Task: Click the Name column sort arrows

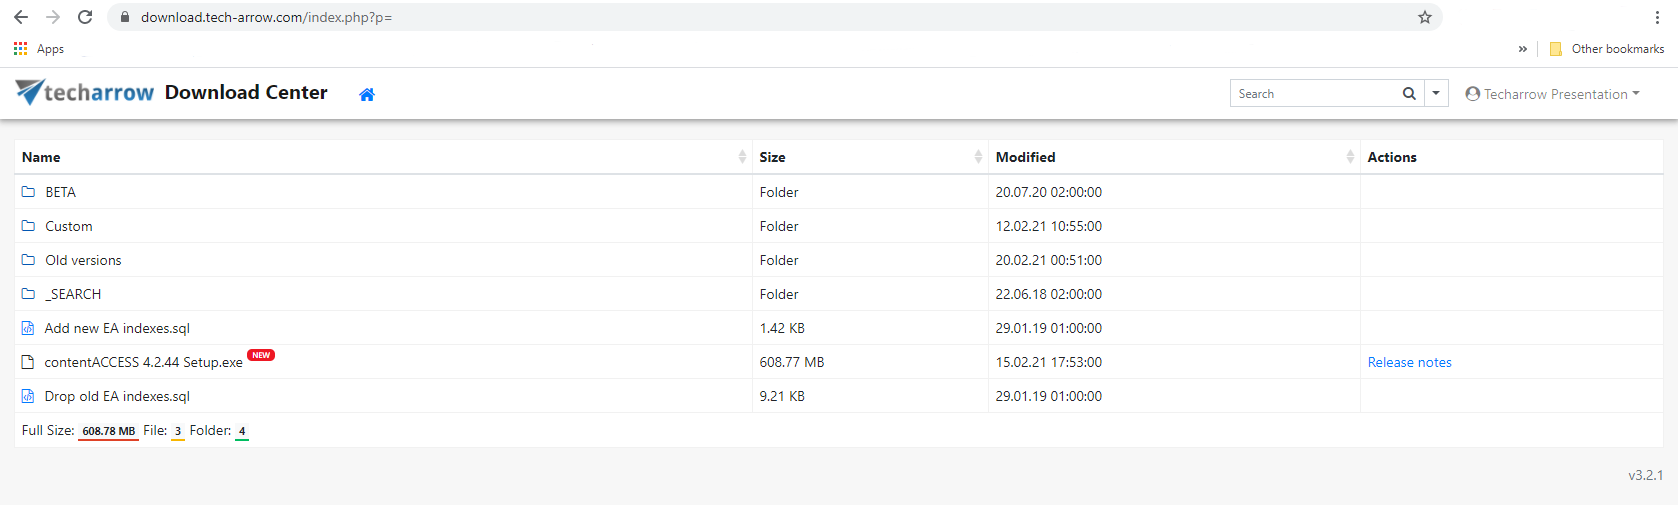Action: 742,157
